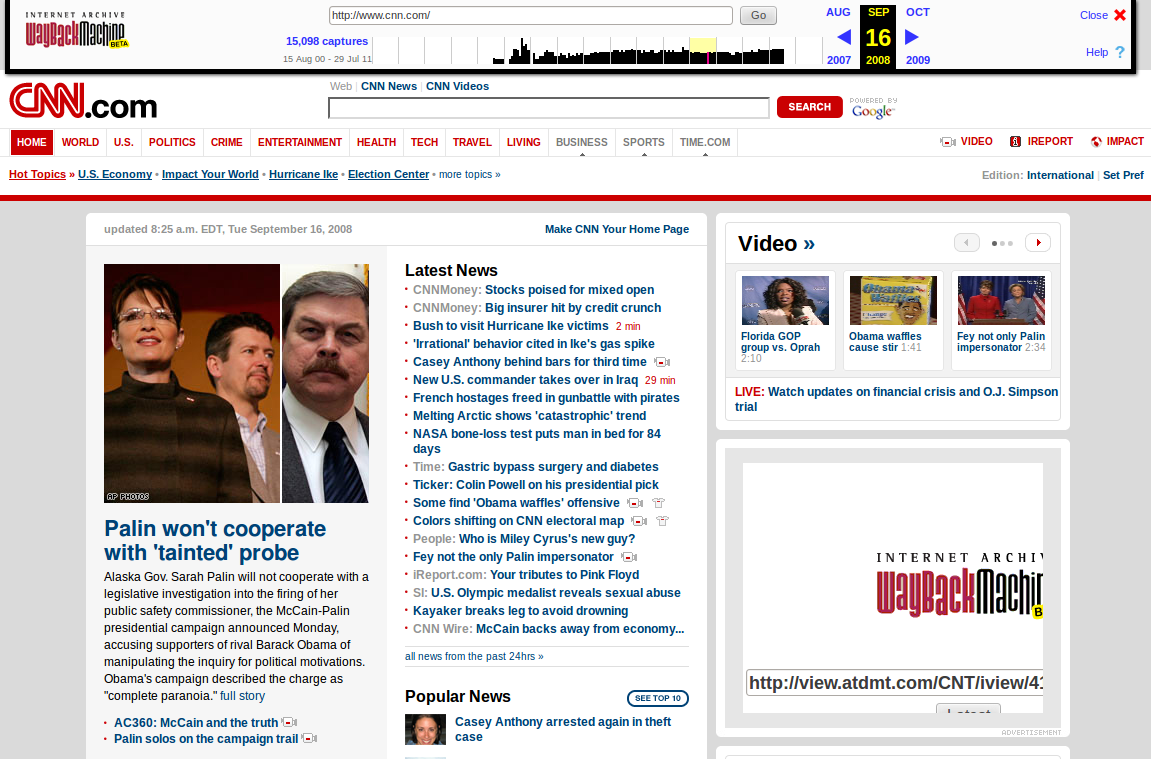Click the CNN search text field
Viewport: 1151px width, 759px height.
click(548, 108)
